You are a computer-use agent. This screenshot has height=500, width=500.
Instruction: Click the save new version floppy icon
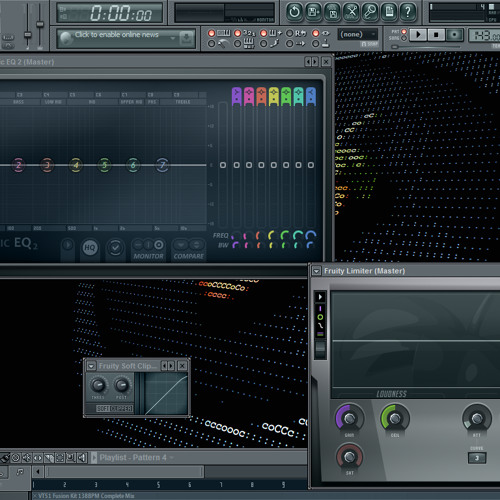pyautogui.click(x=313, y=12)
